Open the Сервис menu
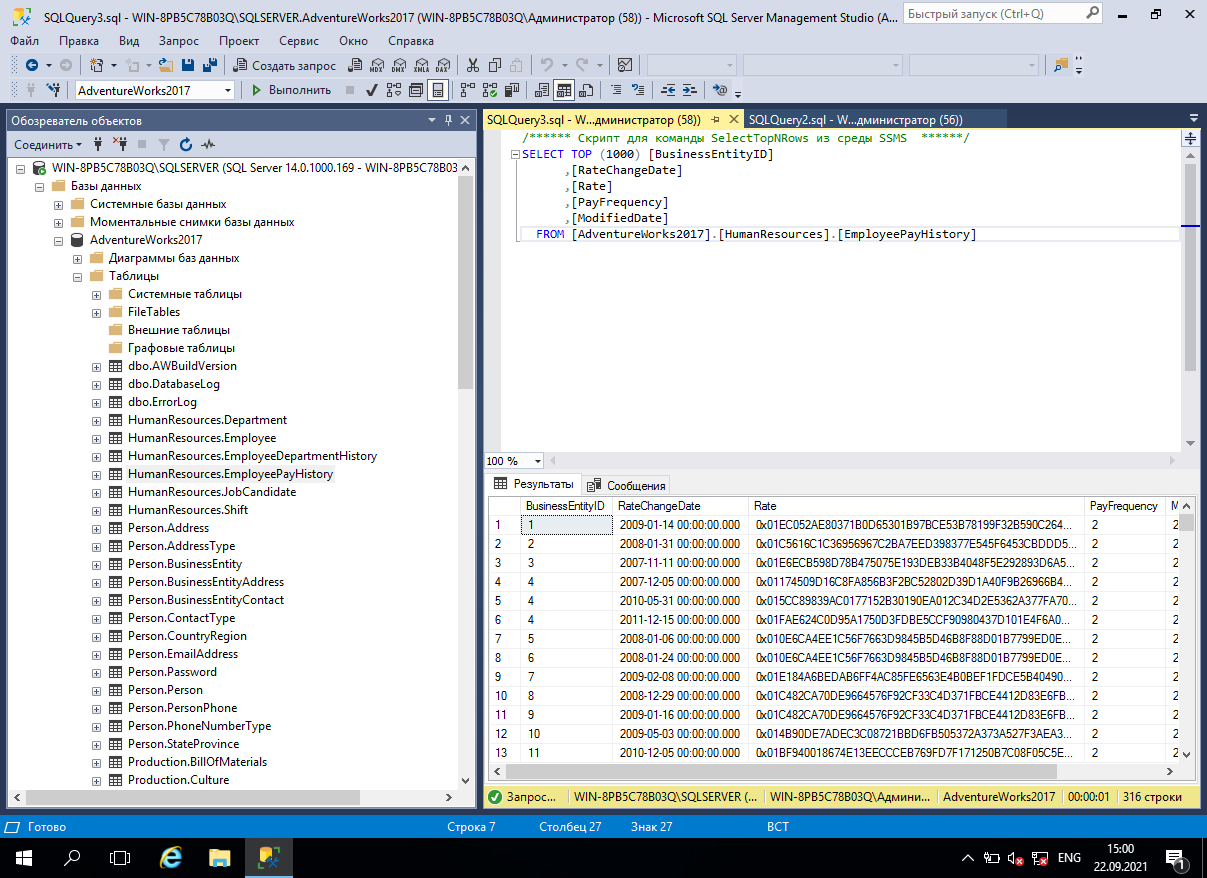 tap(299, 41)
